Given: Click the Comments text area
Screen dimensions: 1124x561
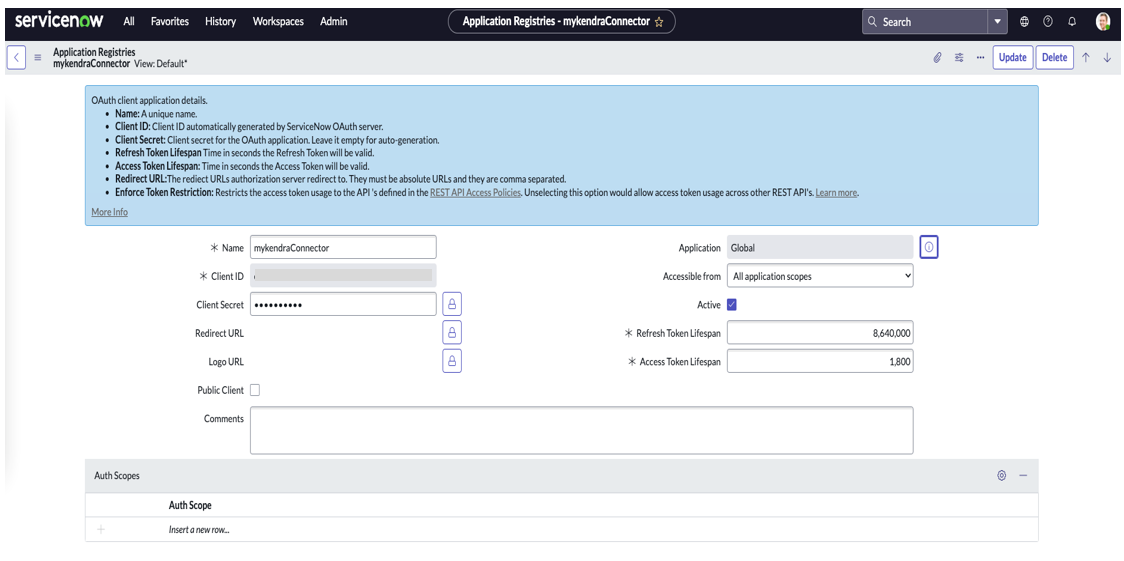Looking at the screenshot, I should click(x=581, y=430).
